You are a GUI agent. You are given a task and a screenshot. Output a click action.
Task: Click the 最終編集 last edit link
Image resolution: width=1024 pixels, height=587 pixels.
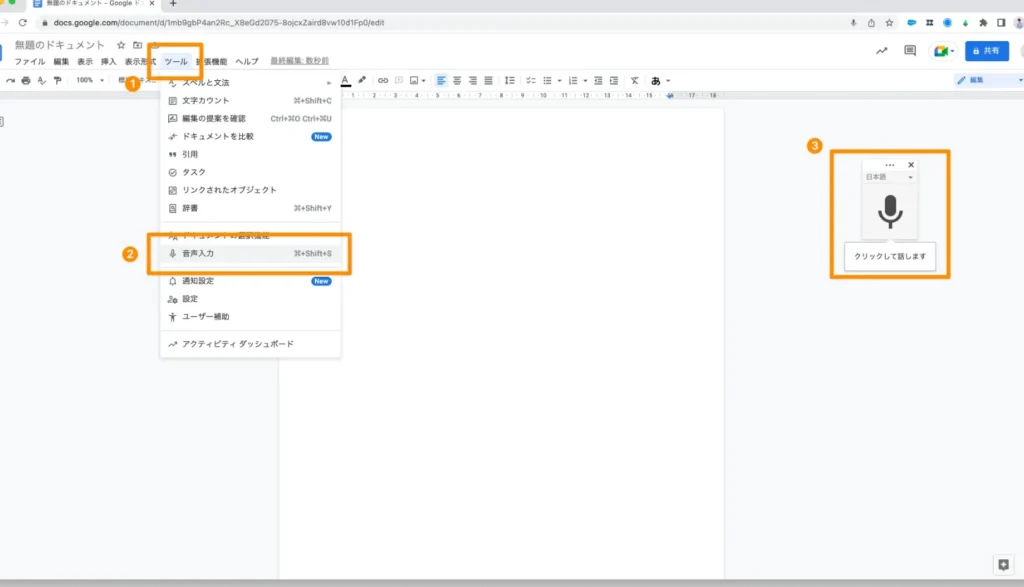click(x=299, y=62)
